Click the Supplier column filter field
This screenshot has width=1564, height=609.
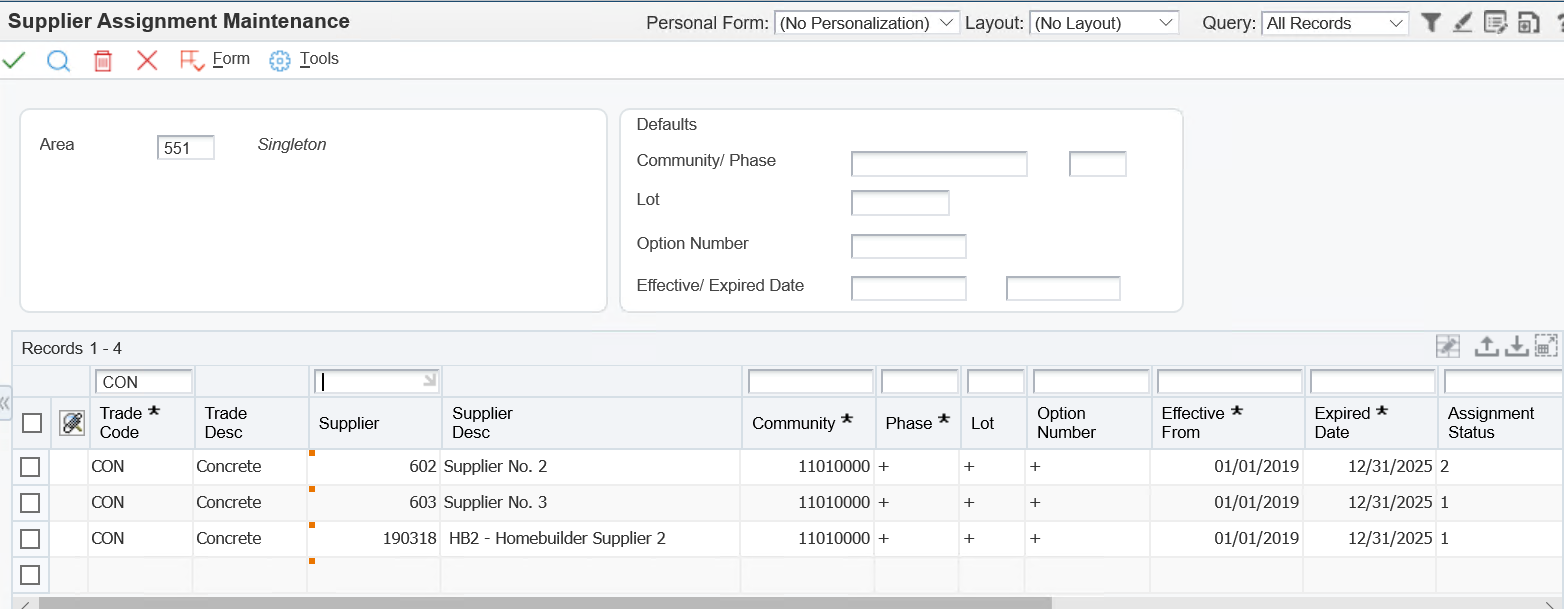[x=376, y=382]
